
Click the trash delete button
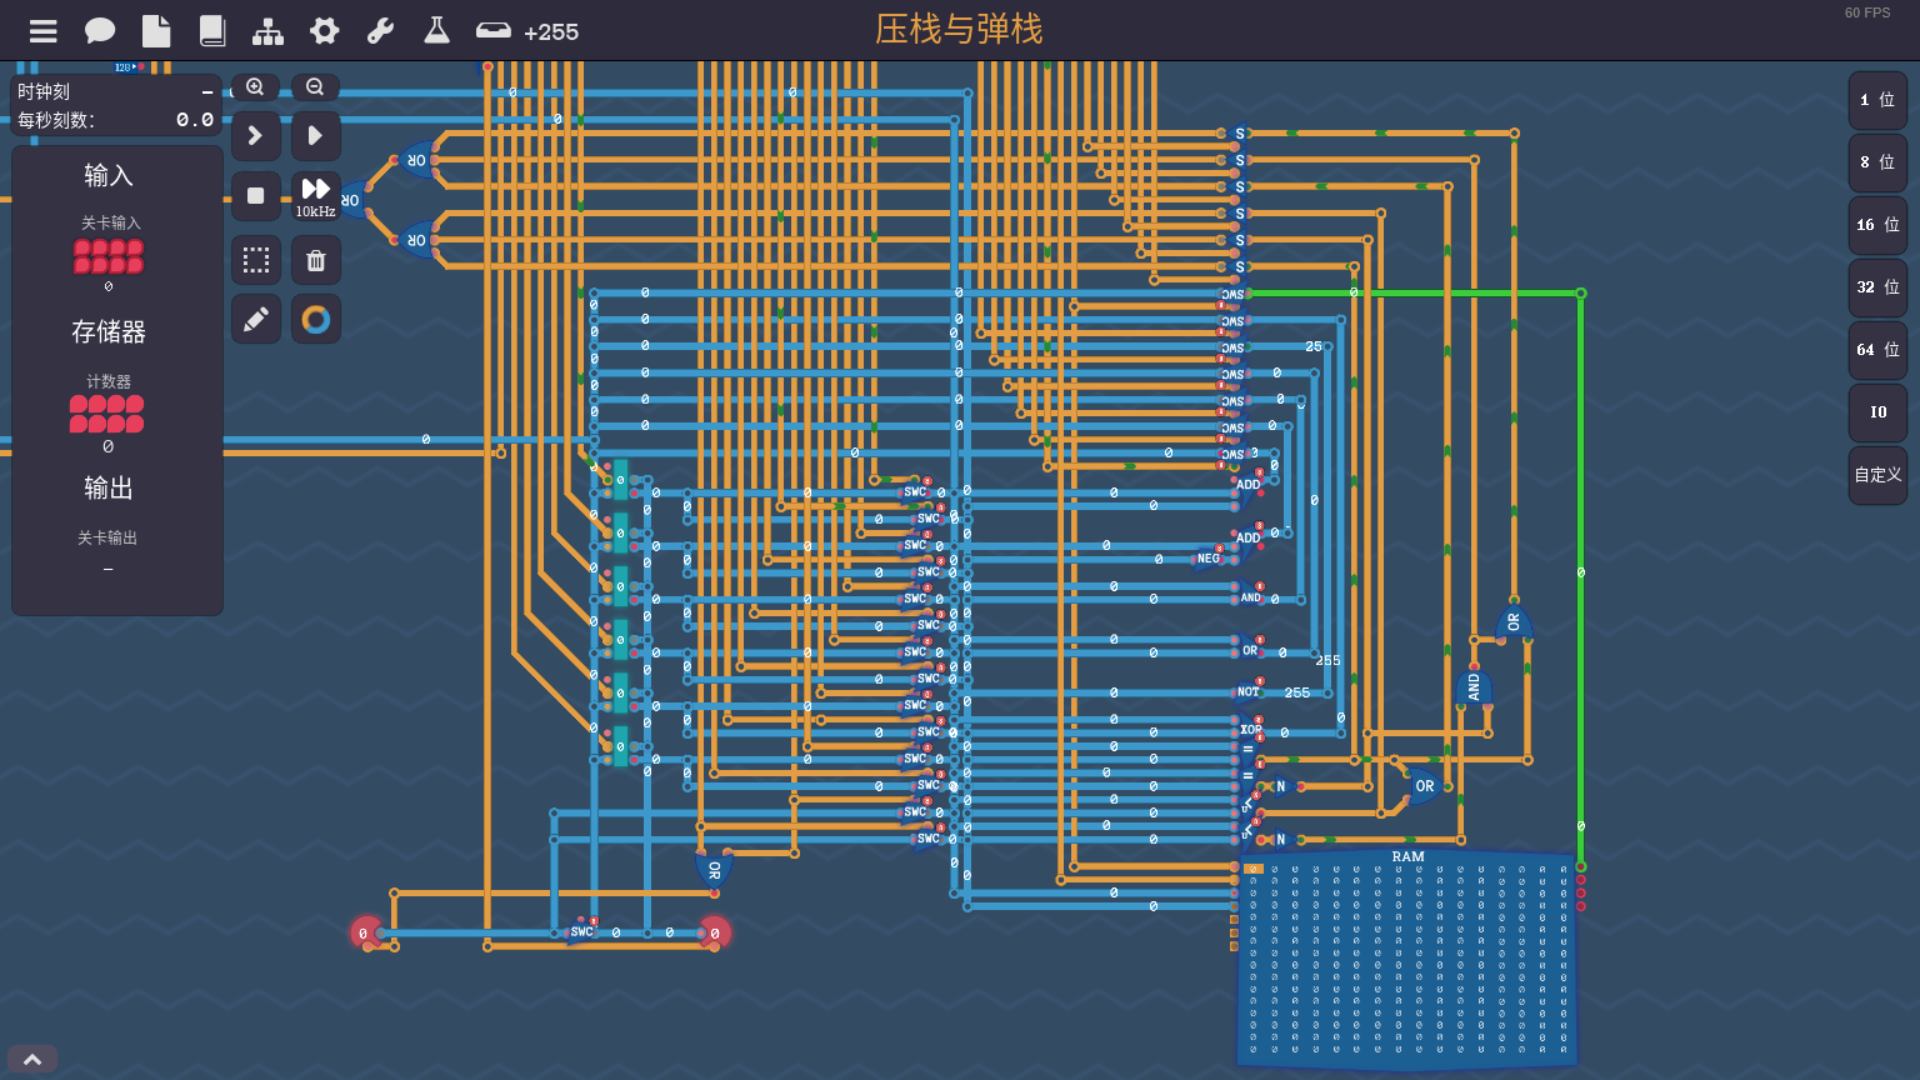coord(315,261)
